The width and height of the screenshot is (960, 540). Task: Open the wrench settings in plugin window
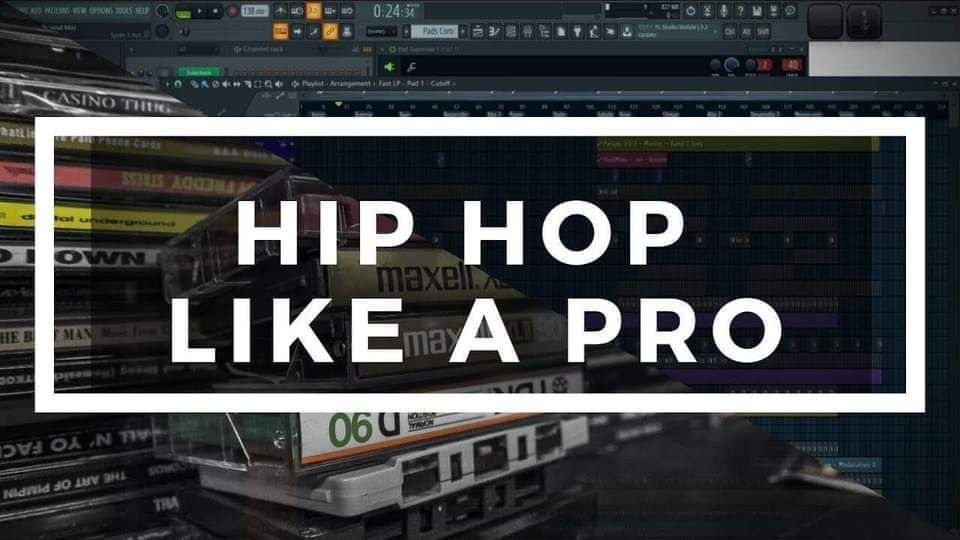click(x=411, y=67)
